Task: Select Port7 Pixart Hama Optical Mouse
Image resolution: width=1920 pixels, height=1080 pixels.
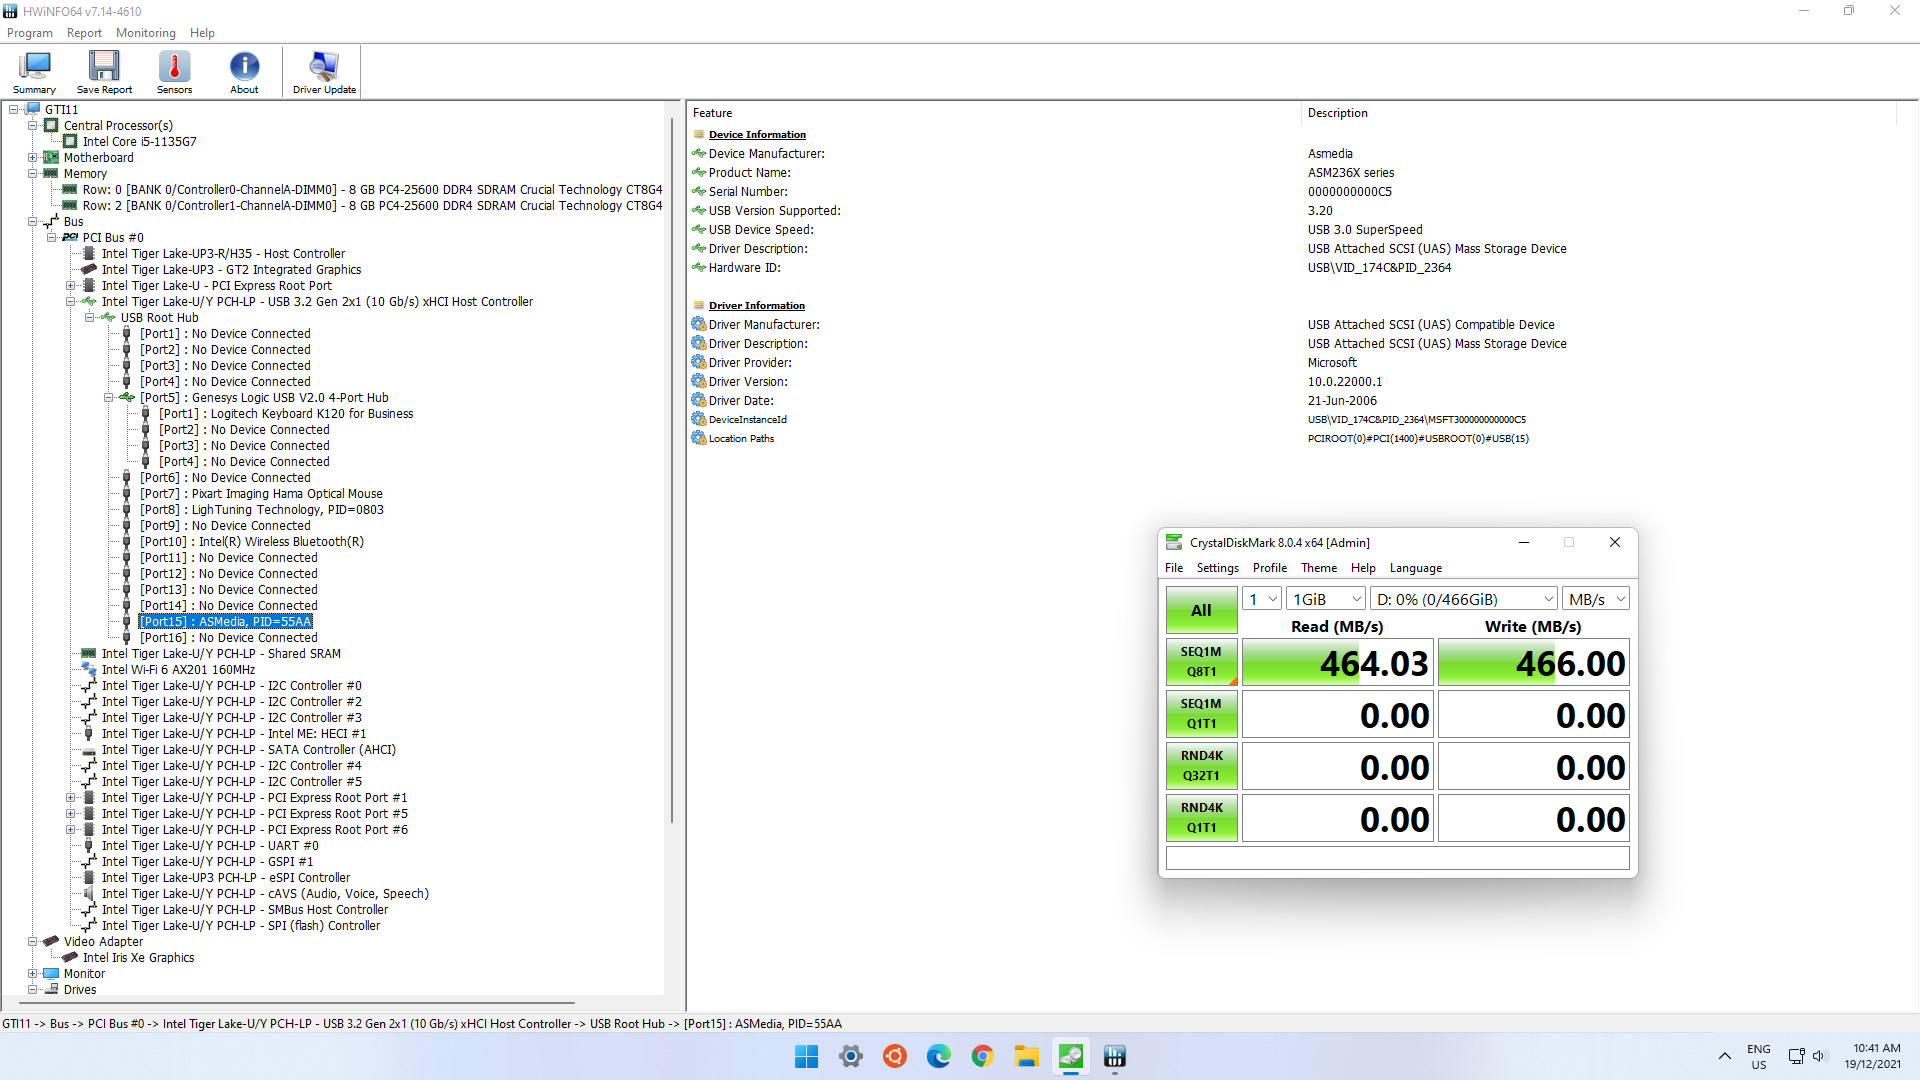Action: coord(261,493)
